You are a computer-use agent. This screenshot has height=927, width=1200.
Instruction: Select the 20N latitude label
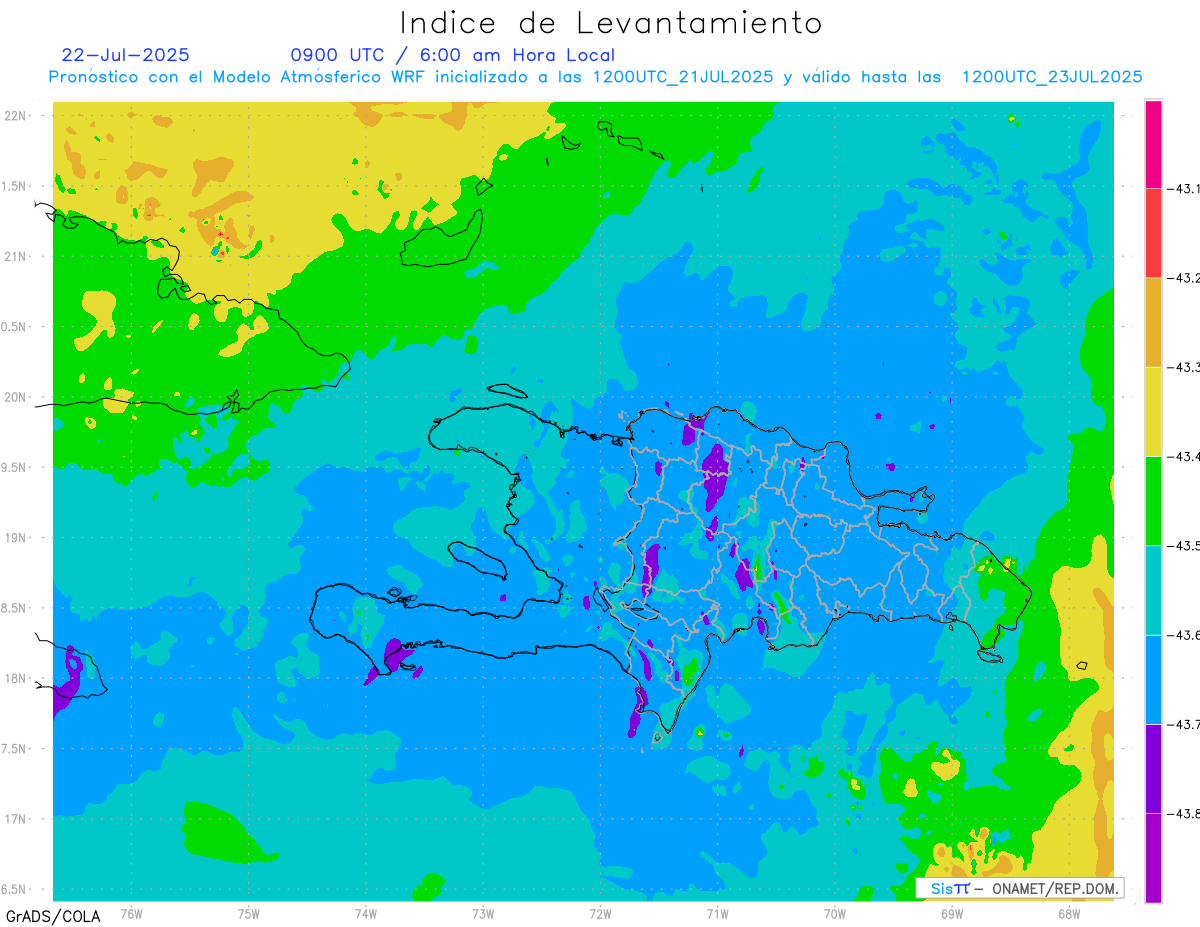click(x=17, y=397)
